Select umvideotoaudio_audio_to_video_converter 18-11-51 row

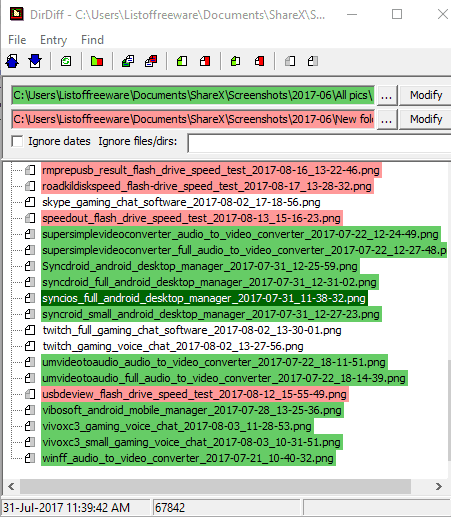214,362
